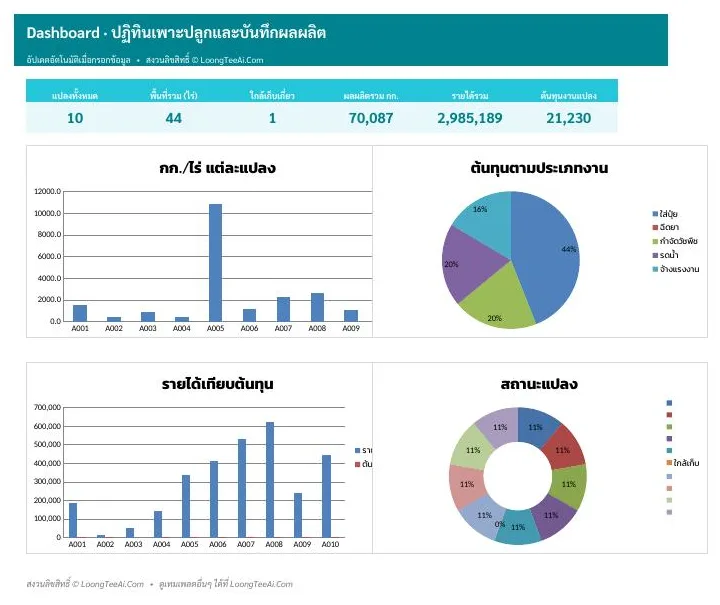This screenshot has height=605, width=720.
Task: Click the purple รดน้ำ legend swatch
Action: 655,255
